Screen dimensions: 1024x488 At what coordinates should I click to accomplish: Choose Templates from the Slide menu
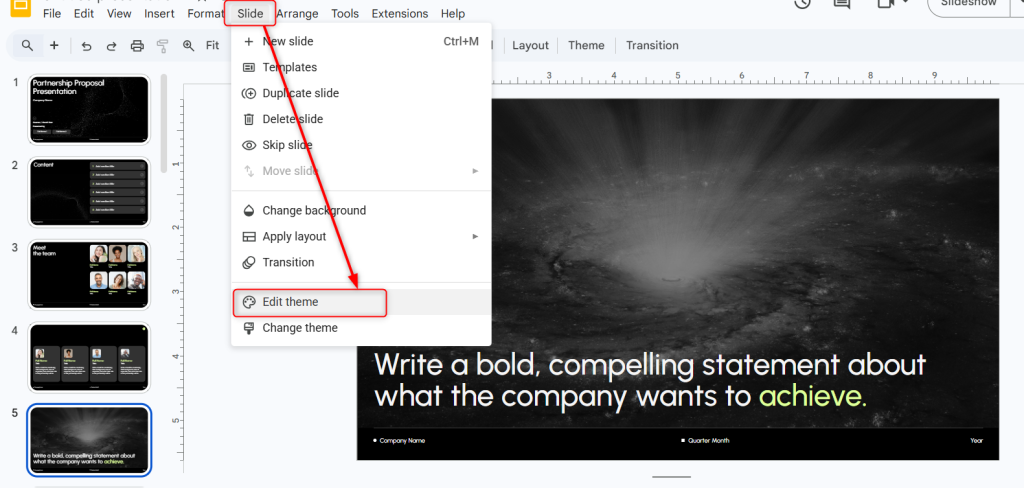[x=361, y=67]
